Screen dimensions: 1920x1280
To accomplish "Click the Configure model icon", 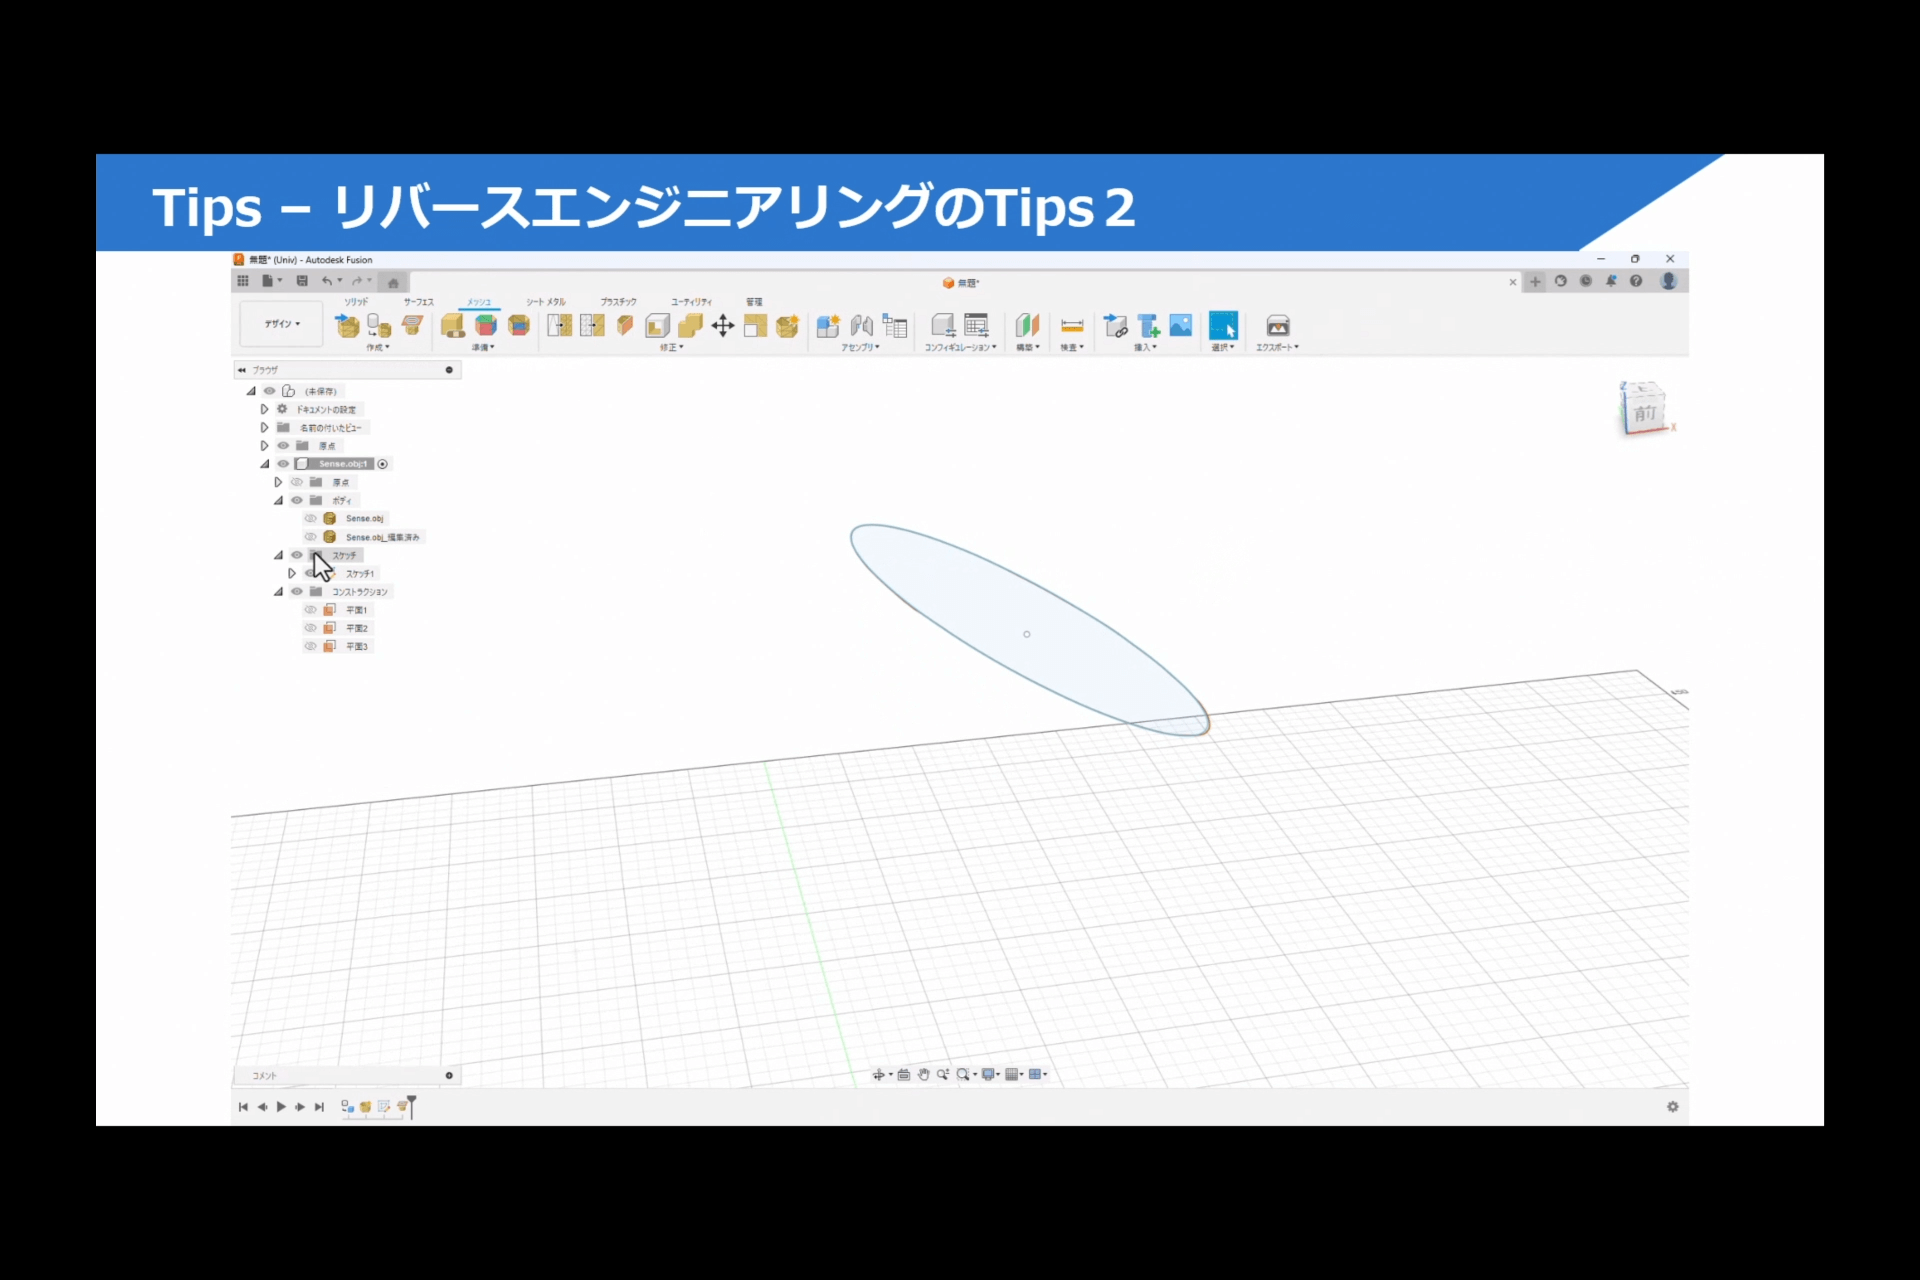I will tap(943, 325).
